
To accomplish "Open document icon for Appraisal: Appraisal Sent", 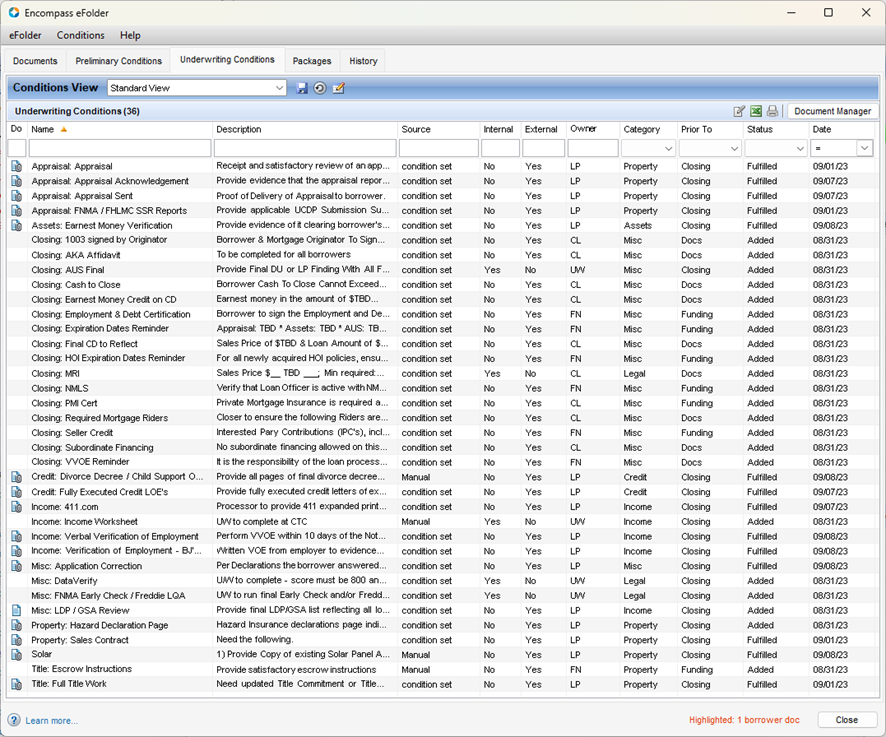I will point(16,196).
